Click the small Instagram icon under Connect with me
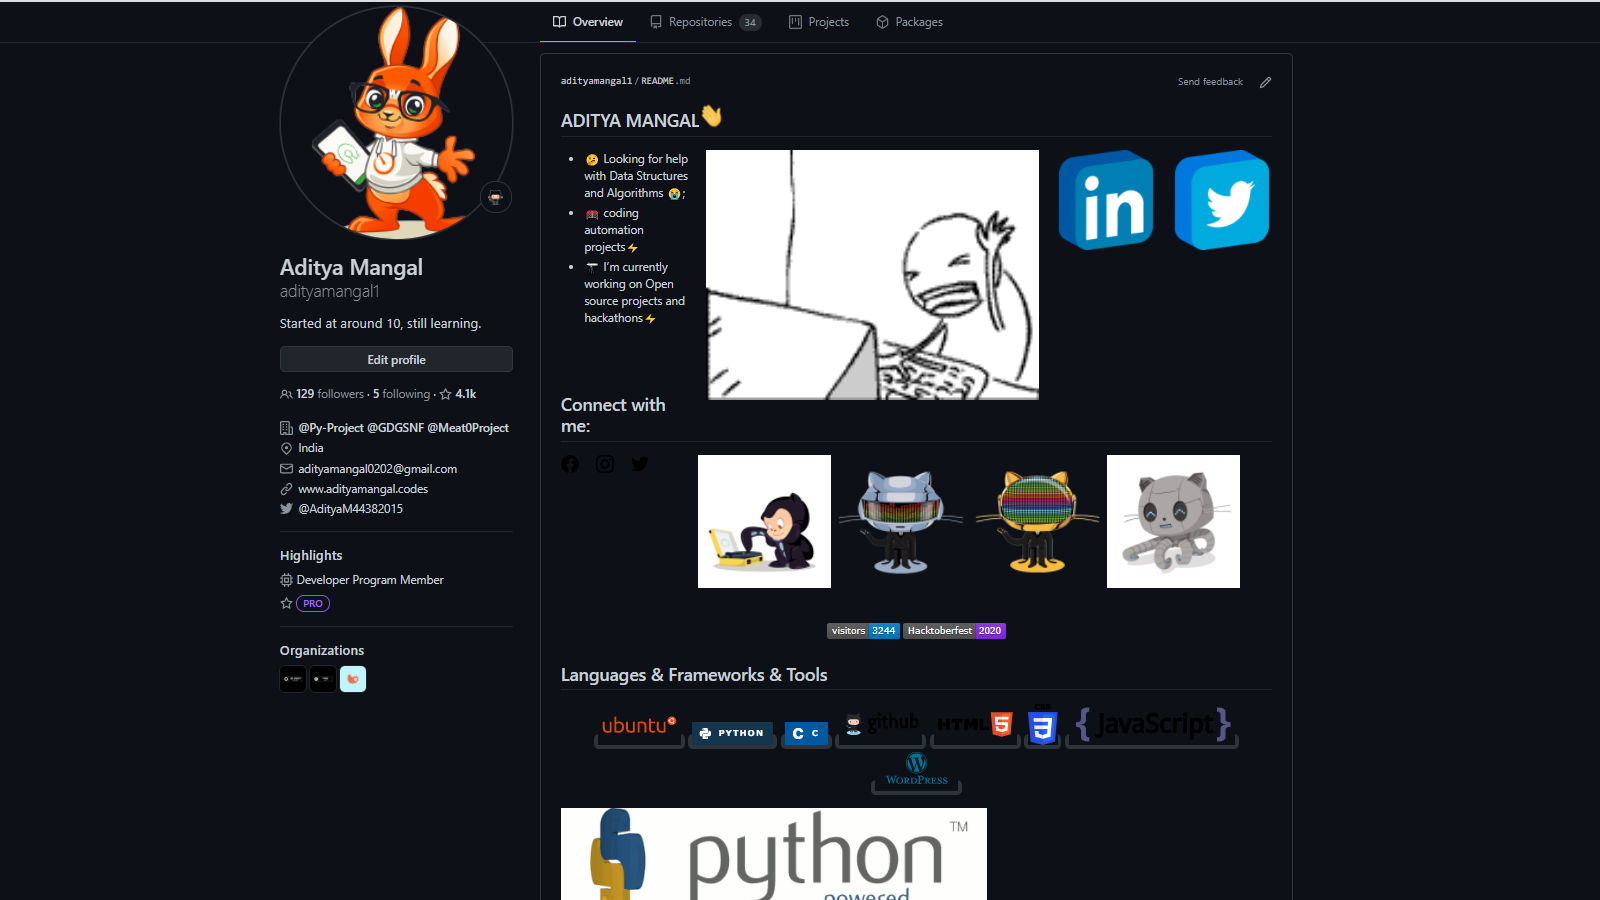This screenshot has width=1600, height=900. click(605, 464)
